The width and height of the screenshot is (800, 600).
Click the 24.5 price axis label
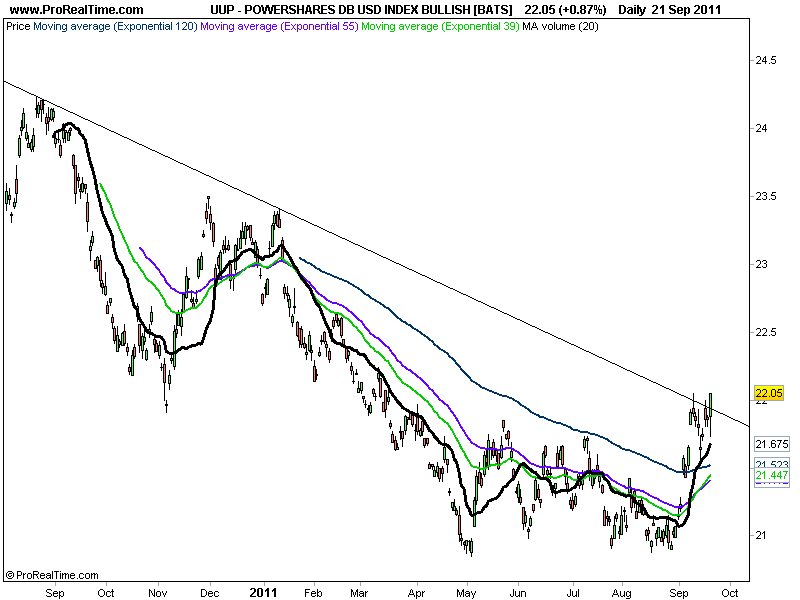(x=766, y=60)
